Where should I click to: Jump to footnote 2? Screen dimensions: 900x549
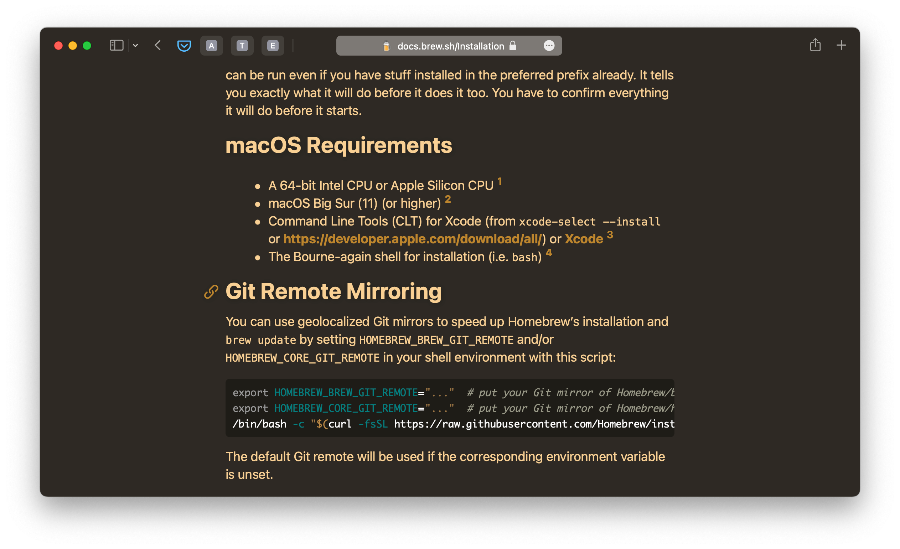[x=448, y=199]
